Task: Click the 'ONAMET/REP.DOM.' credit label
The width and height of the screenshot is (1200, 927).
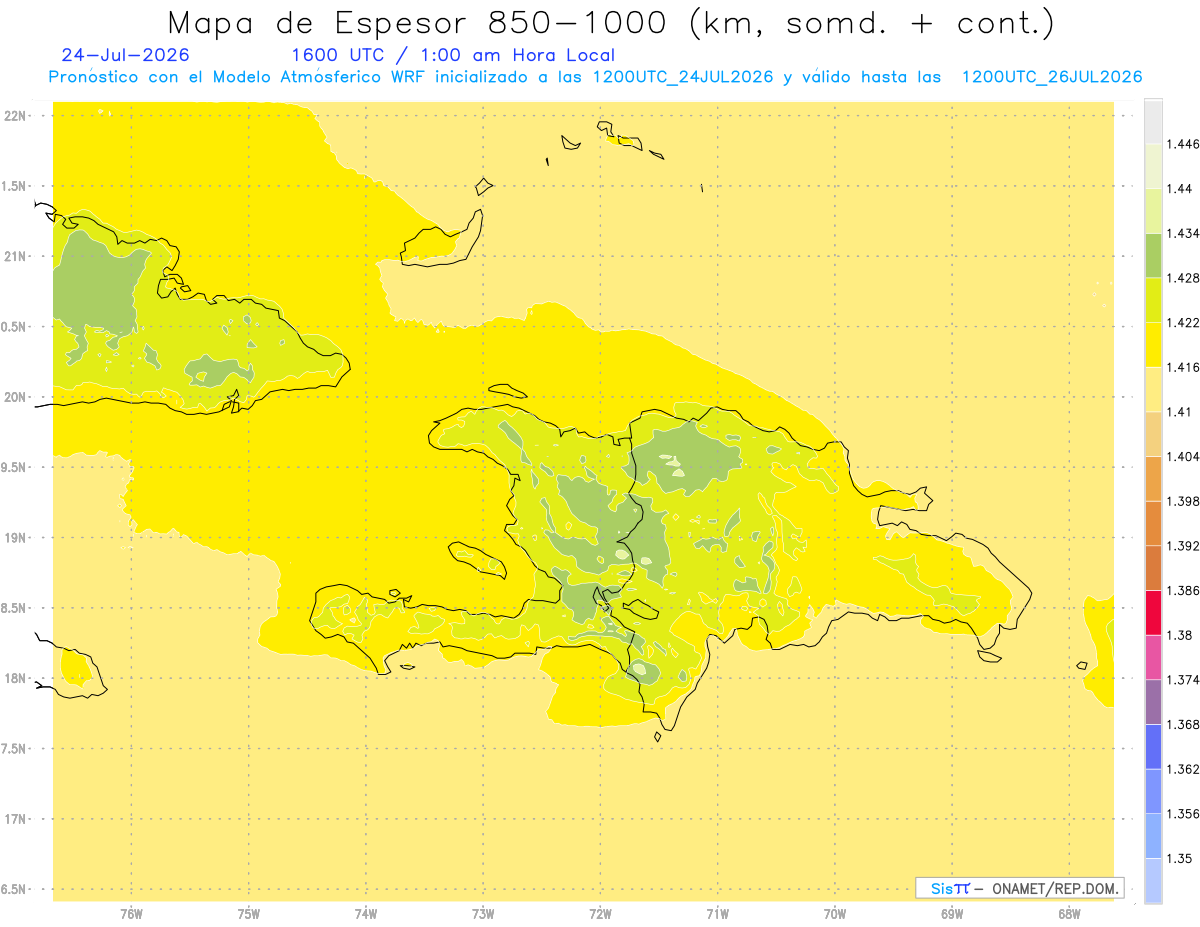Action: (x=1057, y=888)
